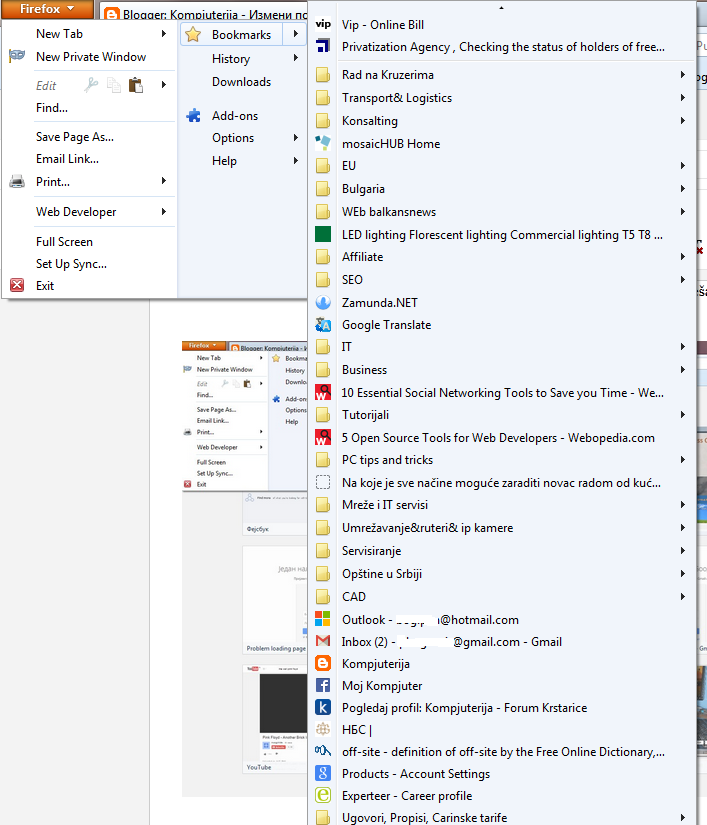Expand the Options submenu arrow

296,137
